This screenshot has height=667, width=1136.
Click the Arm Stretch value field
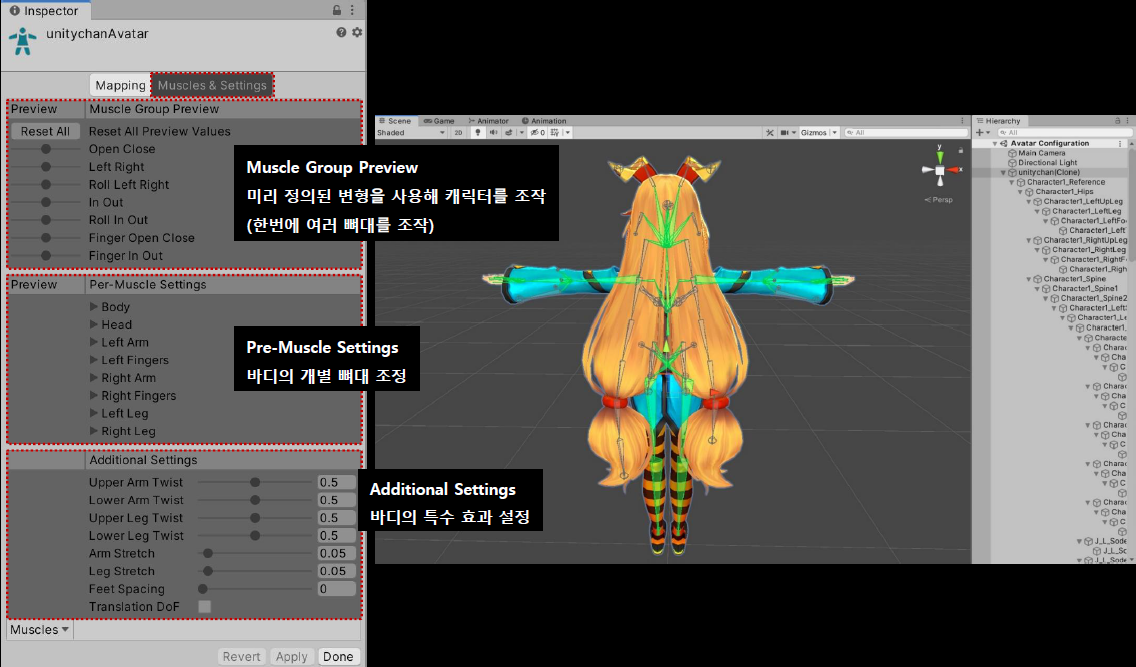337,553
